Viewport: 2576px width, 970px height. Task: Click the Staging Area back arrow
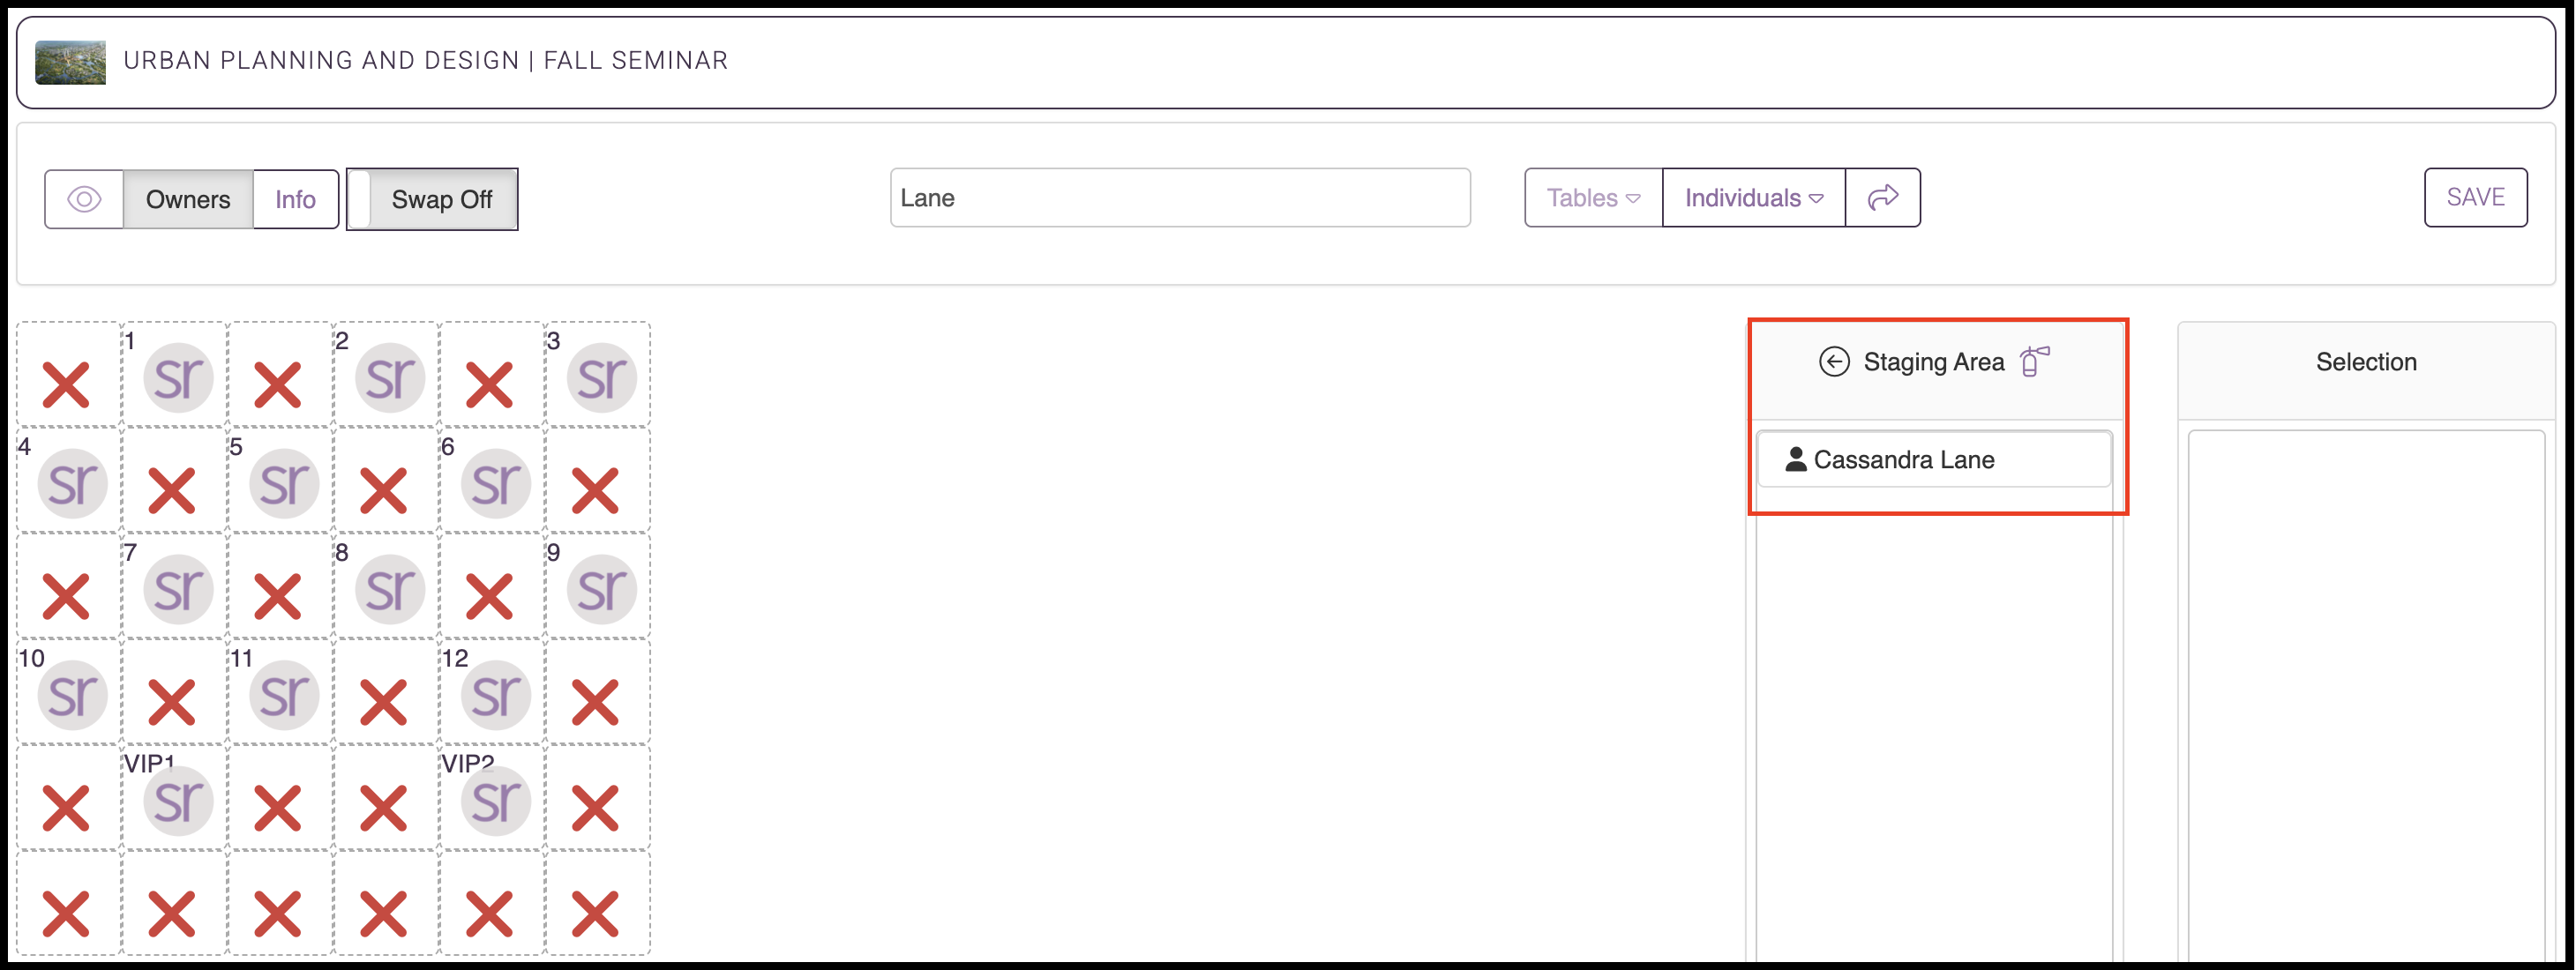pyautogui.click(x=1834, y=361)
